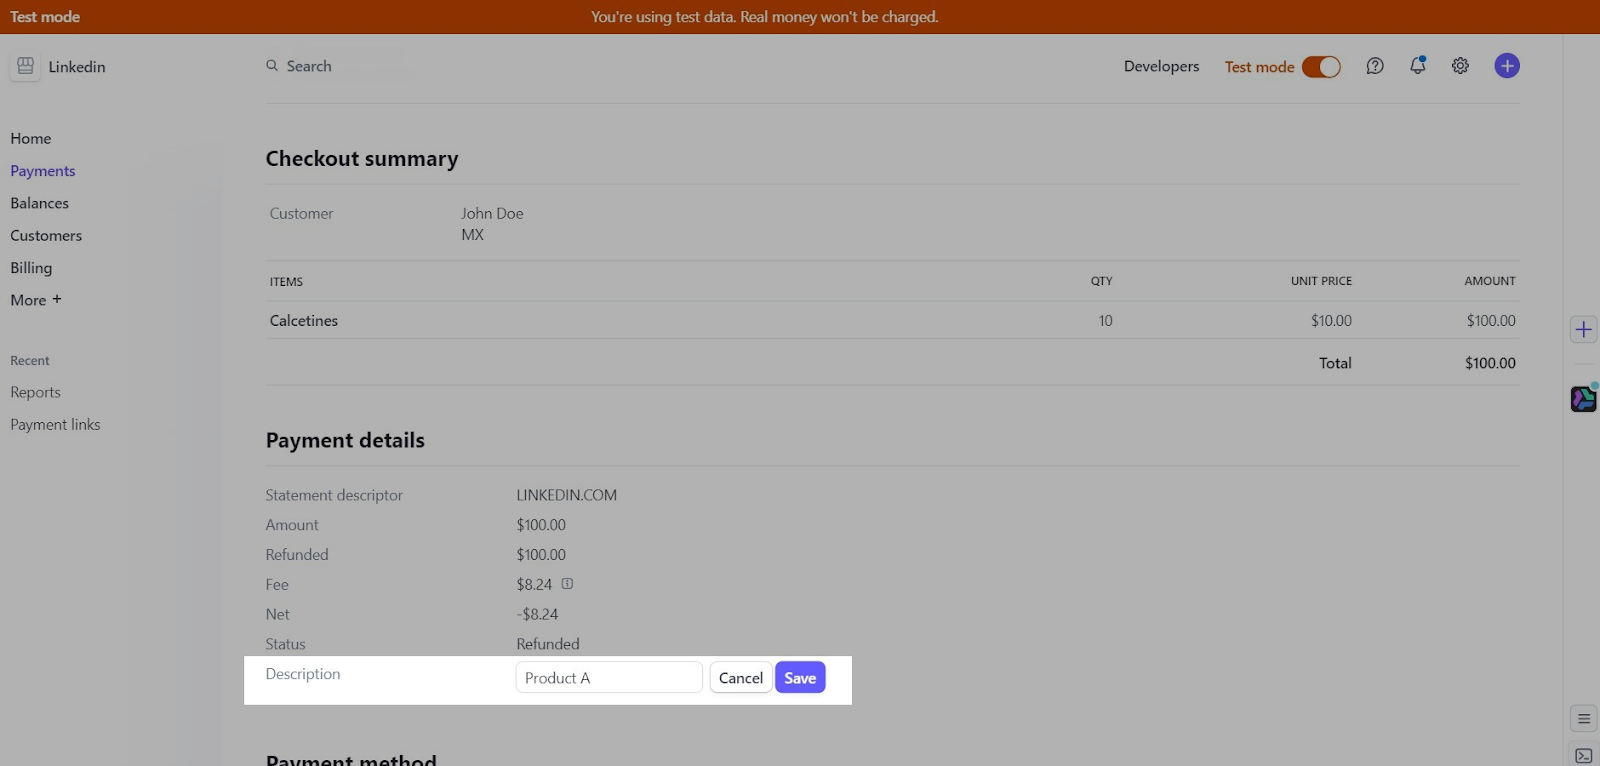Image resolution: width=1600 pixels, height=766 pixels.
Task: Click the -$8.24 net value
Action: click(x=538, y=614)
